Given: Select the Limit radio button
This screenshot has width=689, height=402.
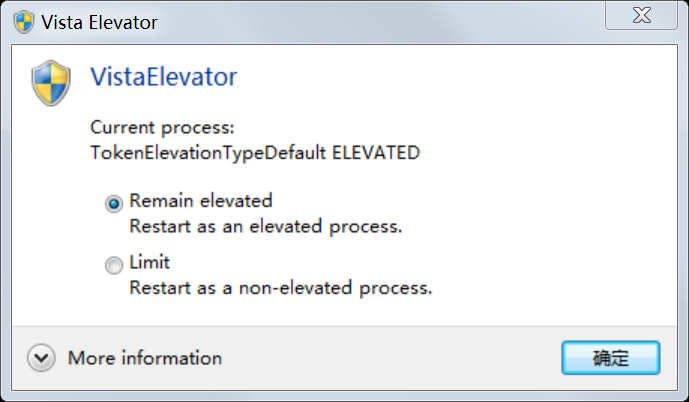Looking at the screenshot, I should coord(113,265).
